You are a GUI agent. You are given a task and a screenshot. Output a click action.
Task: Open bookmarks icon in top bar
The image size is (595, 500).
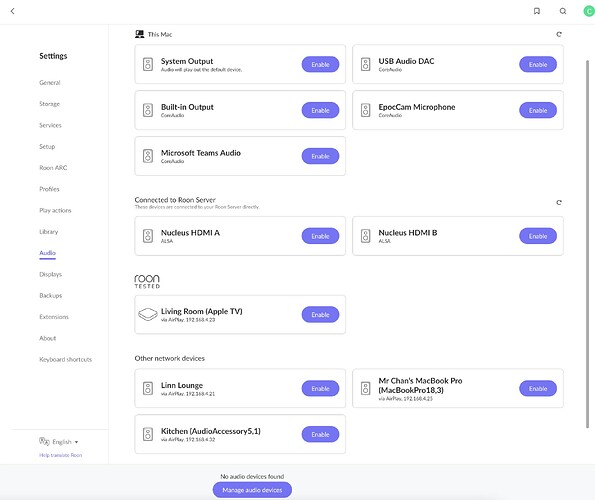click(x=537, y=11)
